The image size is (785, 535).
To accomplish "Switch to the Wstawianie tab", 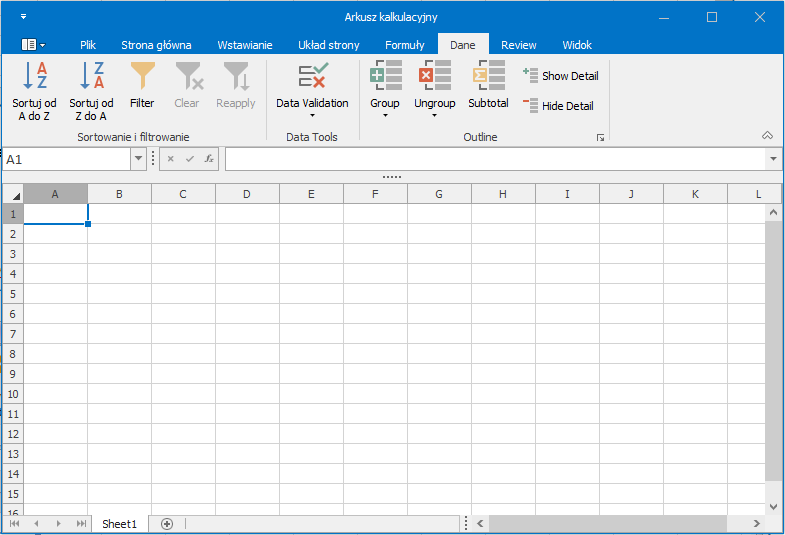I will click(245, 45).
